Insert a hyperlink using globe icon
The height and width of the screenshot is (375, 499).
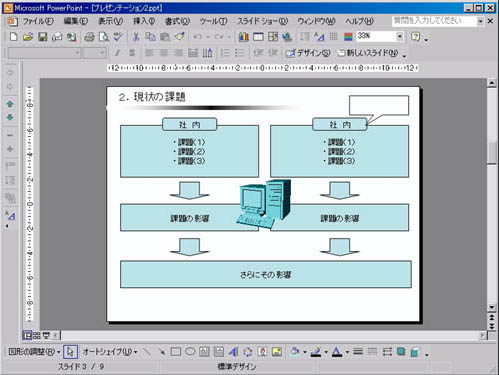coord(287,37)
